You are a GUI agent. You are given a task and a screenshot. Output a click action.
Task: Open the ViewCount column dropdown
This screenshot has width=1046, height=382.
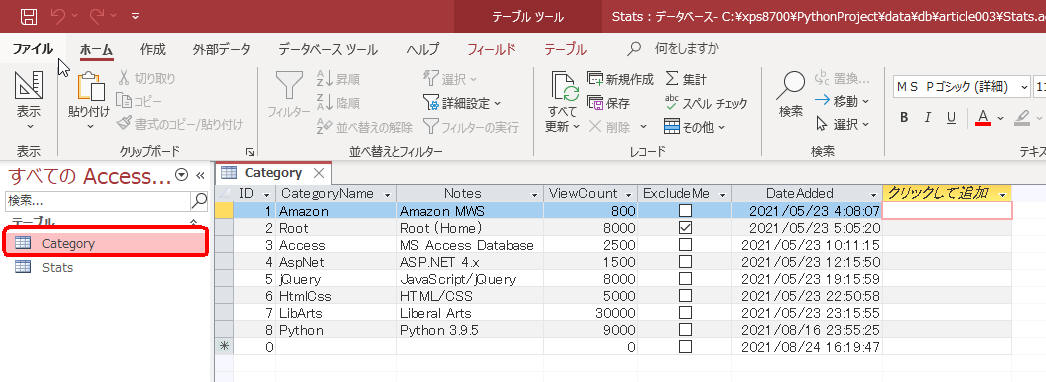[628, 194]
